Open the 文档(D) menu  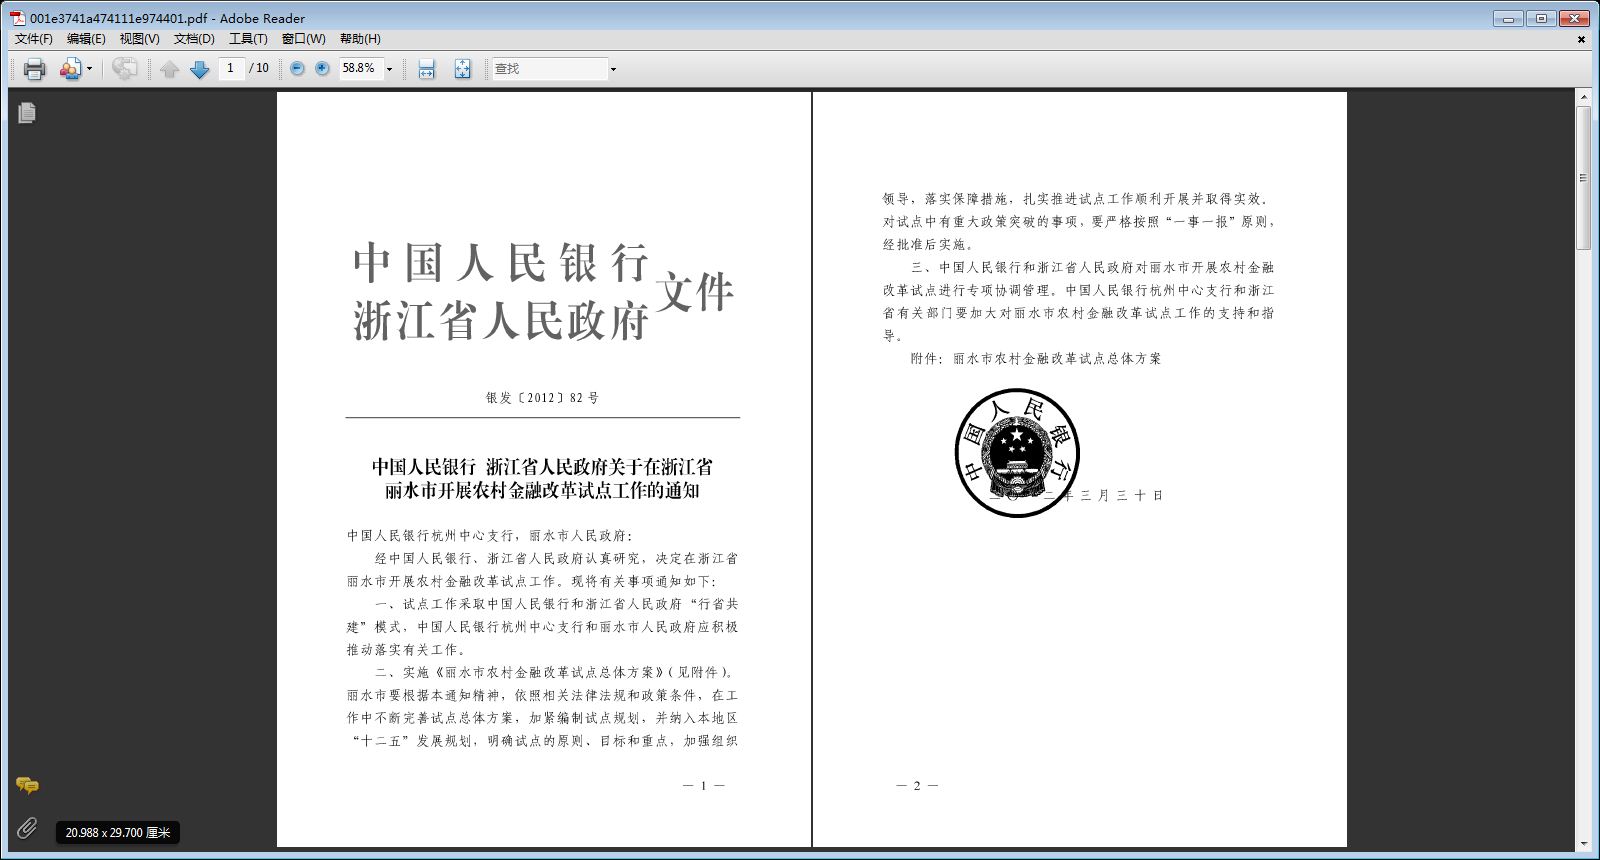tap(194, 39)
